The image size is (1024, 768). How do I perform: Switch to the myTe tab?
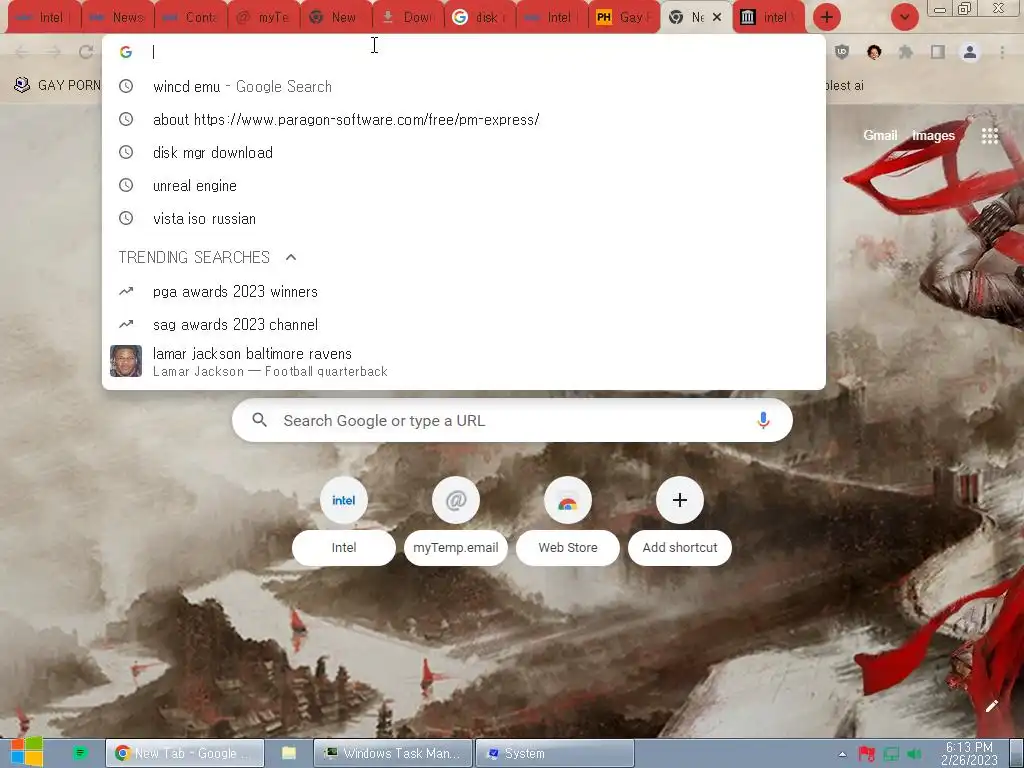(x=264, y=18)
